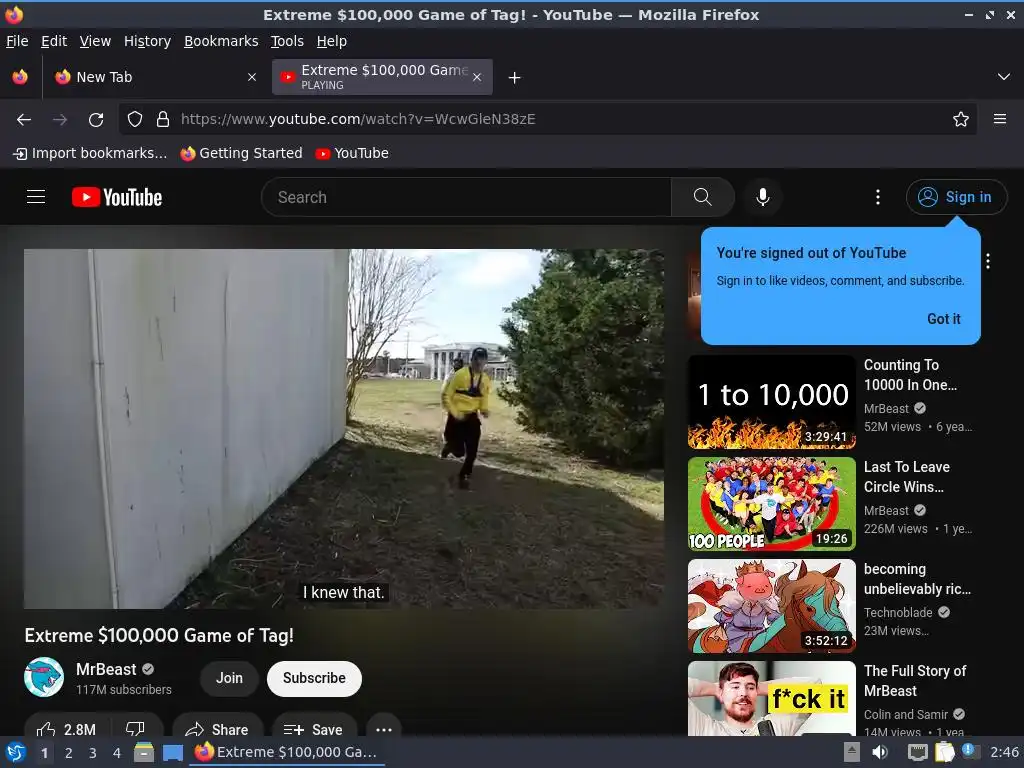1024x768 pixels.
Task: Select the address bar URL
Action: click(x=358, y=119)
